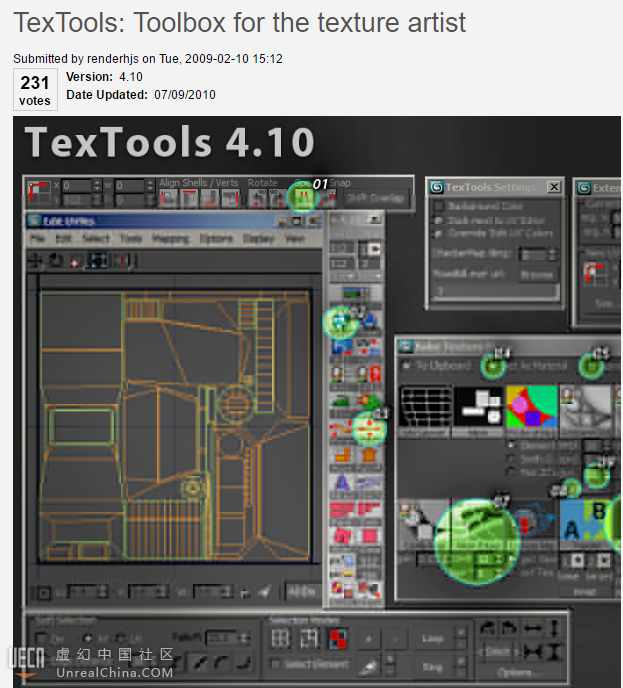Viewport: 623px width, 688px height.
Task: Open the Mapping menu in Edit UVWs
Action: pos(170,239)
